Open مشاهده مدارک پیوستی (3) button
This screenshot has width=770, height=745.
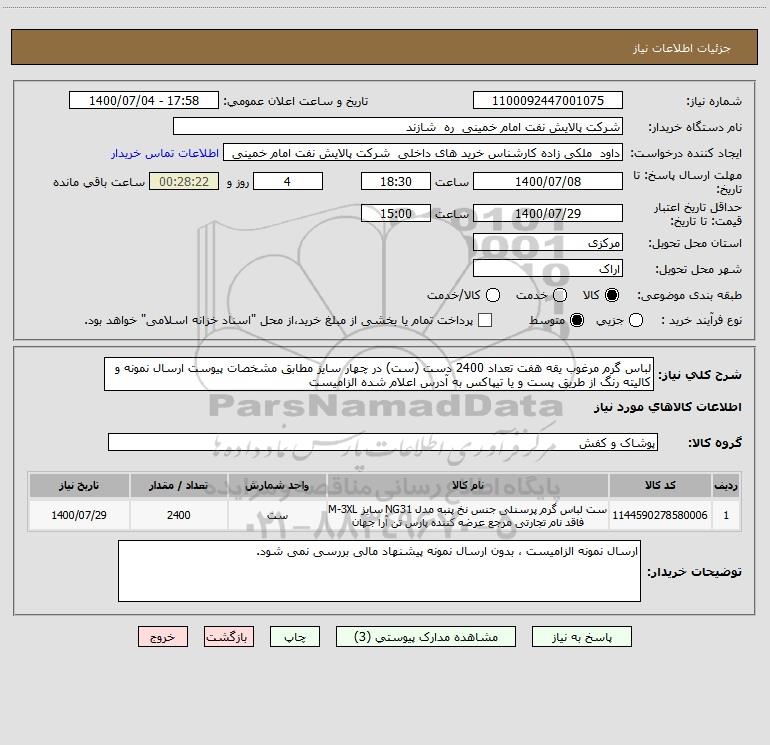click(426, 637)
